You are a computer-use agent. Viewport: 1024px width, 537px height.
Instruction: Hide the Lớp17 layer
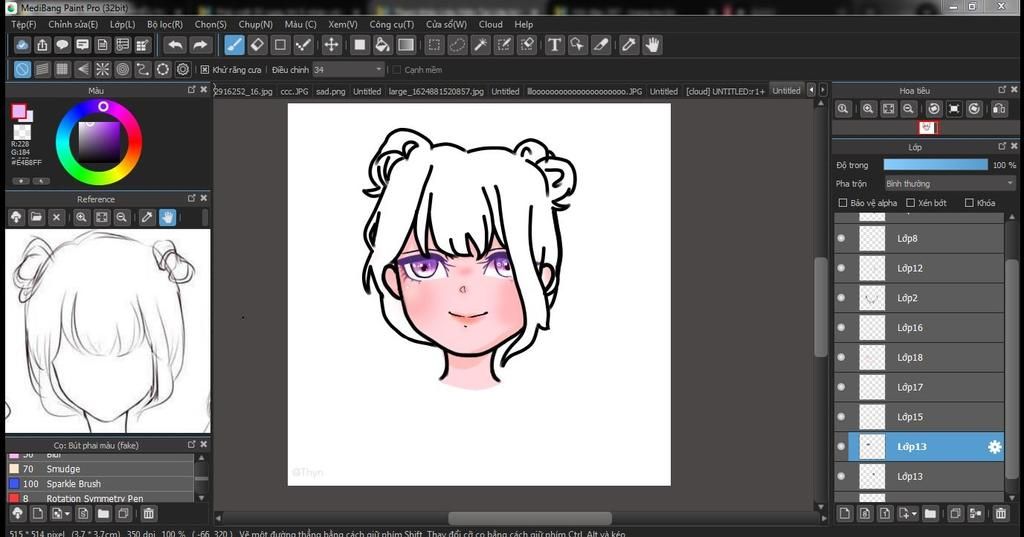point(841,387)
